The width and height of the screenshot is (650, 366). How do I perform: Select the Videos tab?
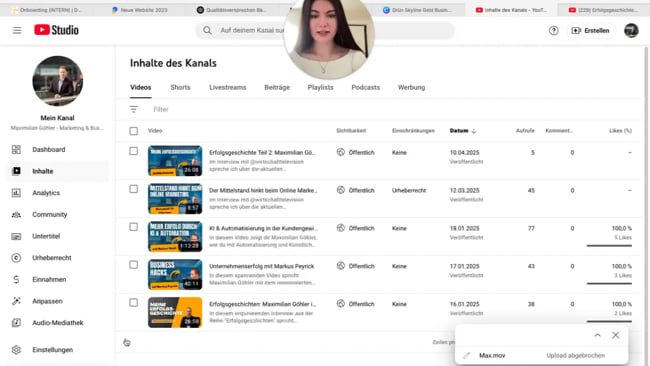pos(141,87)
